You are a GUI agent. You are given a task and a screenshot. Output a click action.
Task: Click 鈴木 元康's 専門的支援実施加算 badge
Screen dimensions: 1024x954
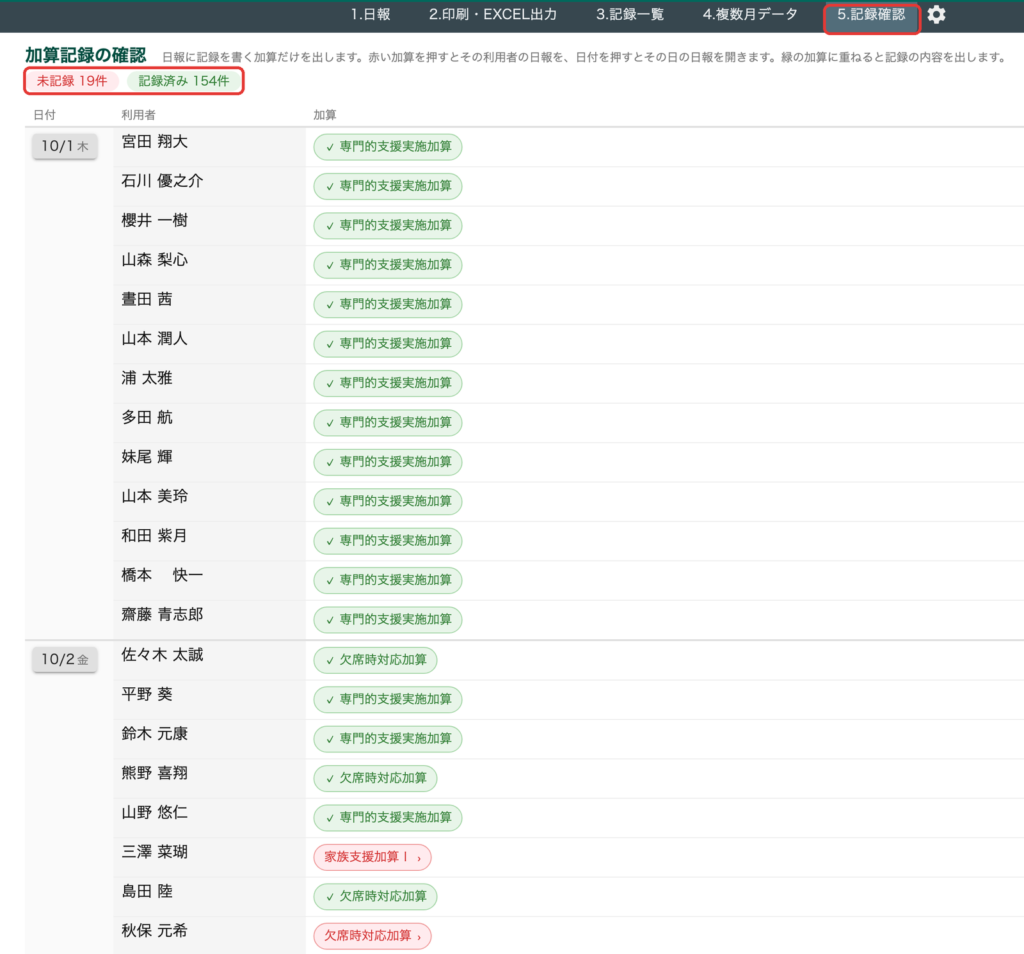click(x=388, y=739)
